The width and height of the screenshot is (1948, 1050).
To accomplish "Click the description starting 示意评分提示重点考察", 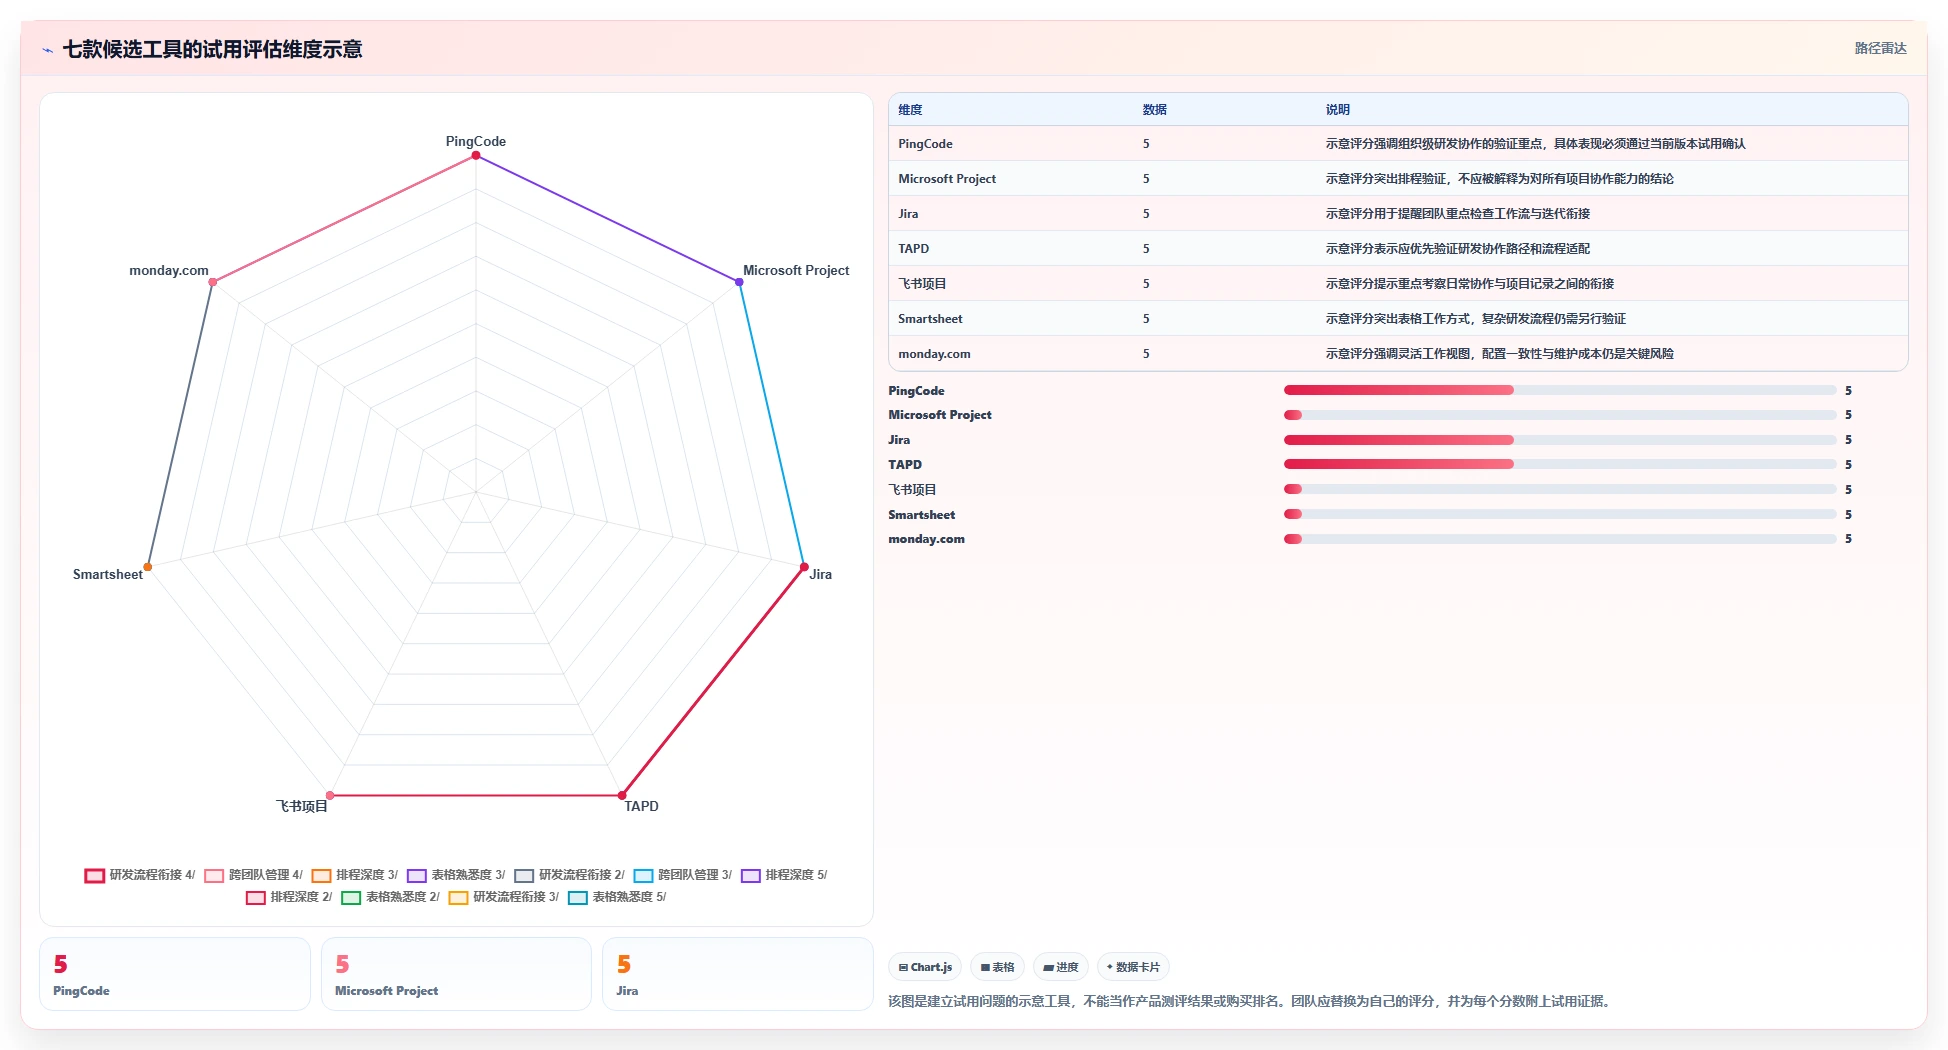I will coord(1469,284).
